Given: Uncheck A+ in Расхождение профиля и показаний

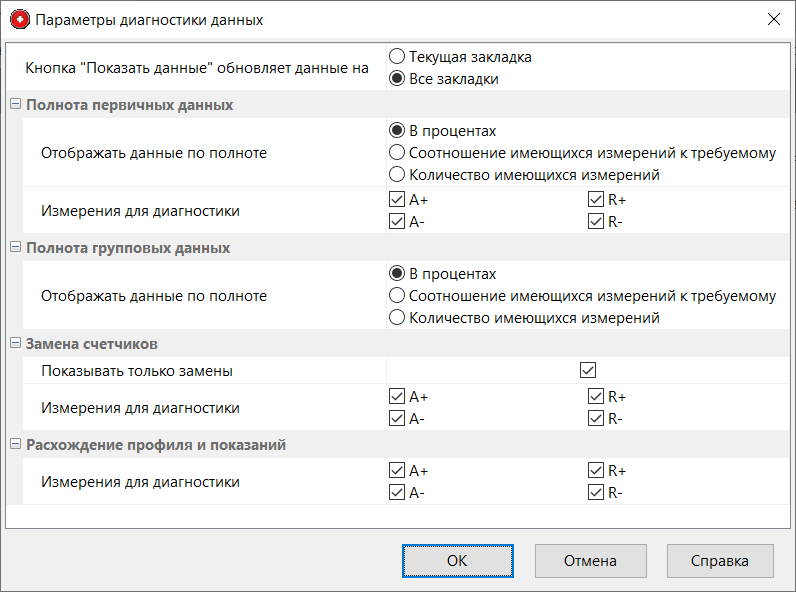Looking at the screenshot, I should [397, 470].
